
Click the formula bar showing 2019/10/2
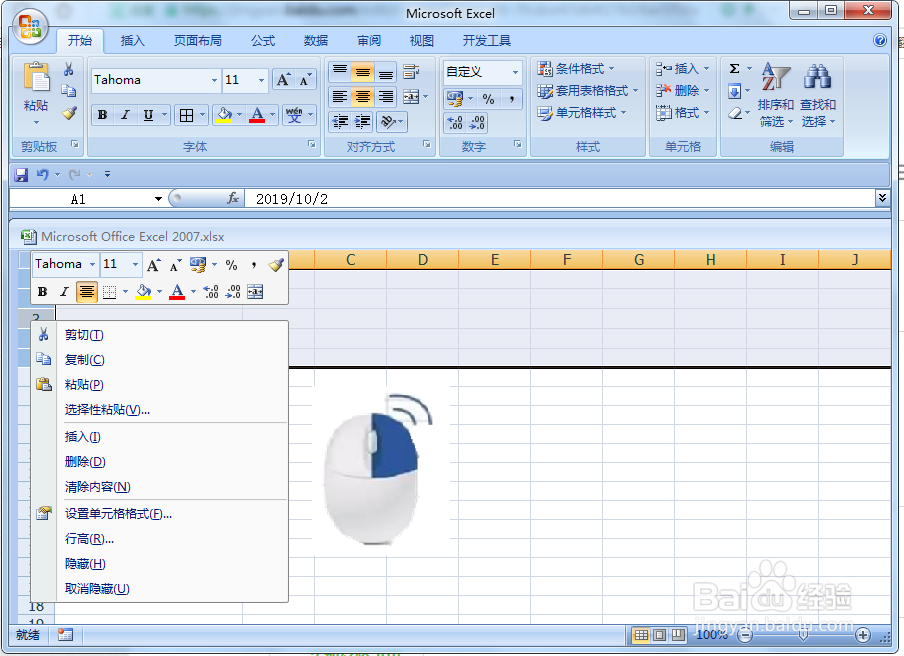pyautogui.click(x=559, y=199)
